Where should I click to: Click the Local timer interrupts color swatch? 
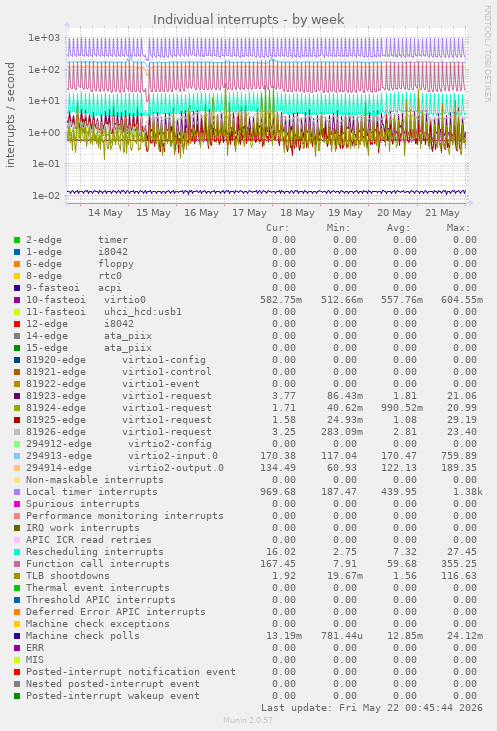17,492
